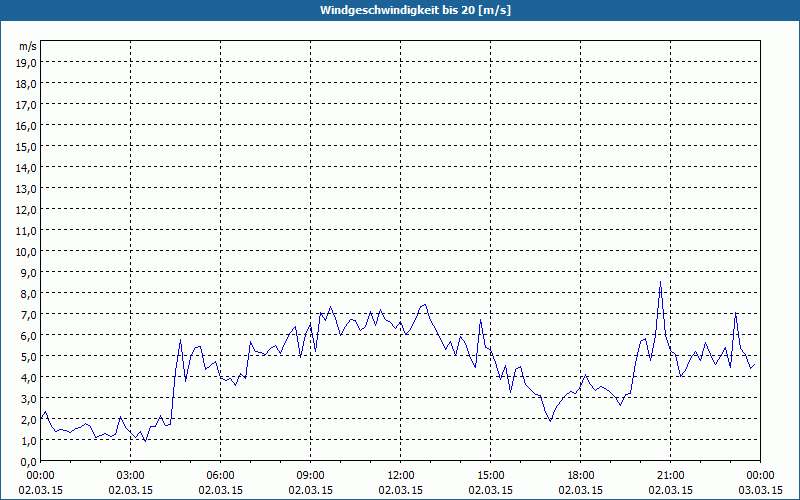Select the "15:00" time label

(490, 476)
